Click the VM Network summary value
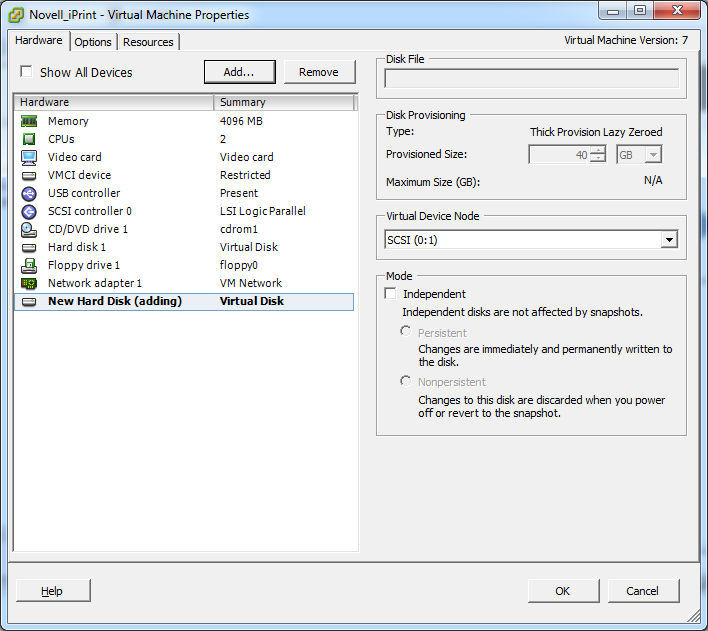The width and height of the screenshot is (708, 631). coord(251,283)
